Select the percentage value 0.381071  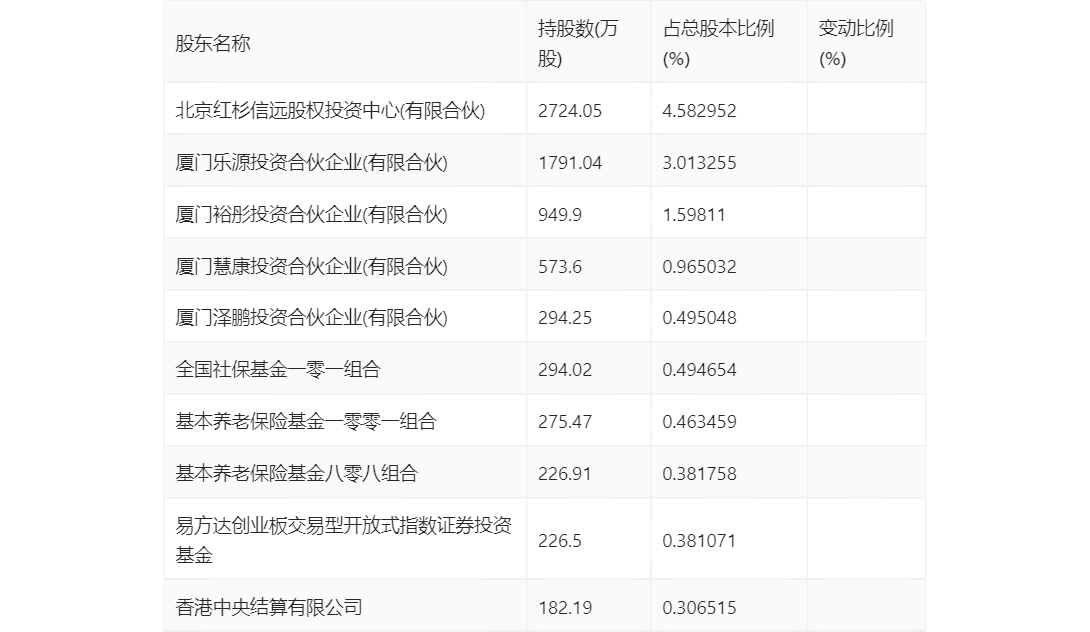click(699, 541)
